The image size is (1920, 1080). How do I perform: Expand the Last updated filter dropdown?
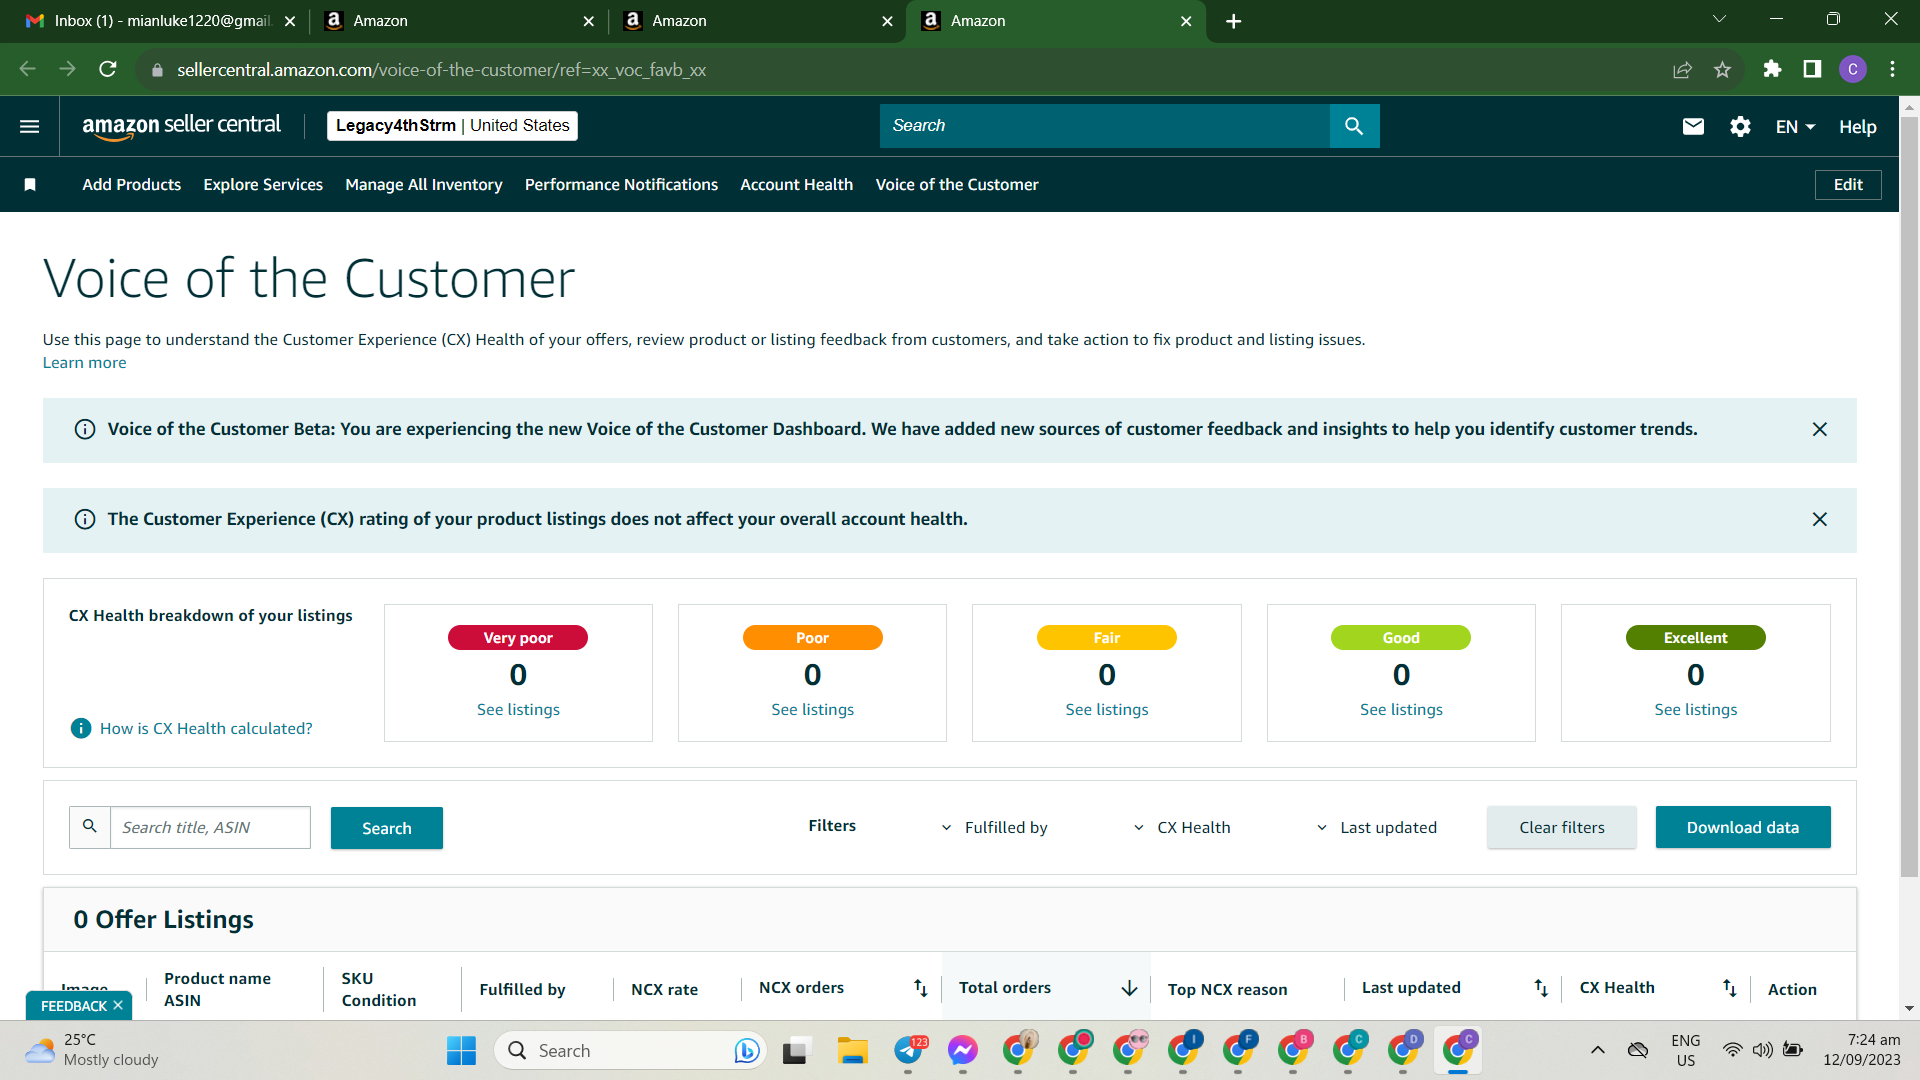tap(1376, 827)
